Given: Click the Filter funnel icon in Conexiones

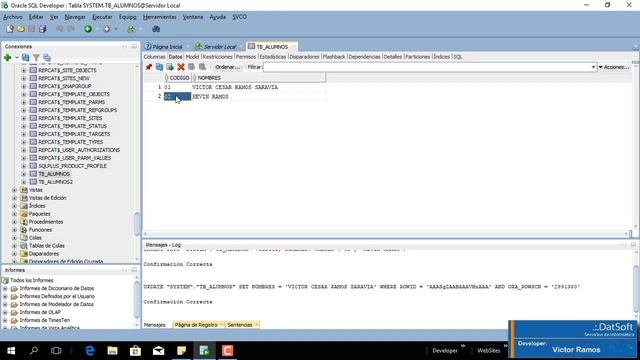Looking at the screenshot, I should 36,58.
